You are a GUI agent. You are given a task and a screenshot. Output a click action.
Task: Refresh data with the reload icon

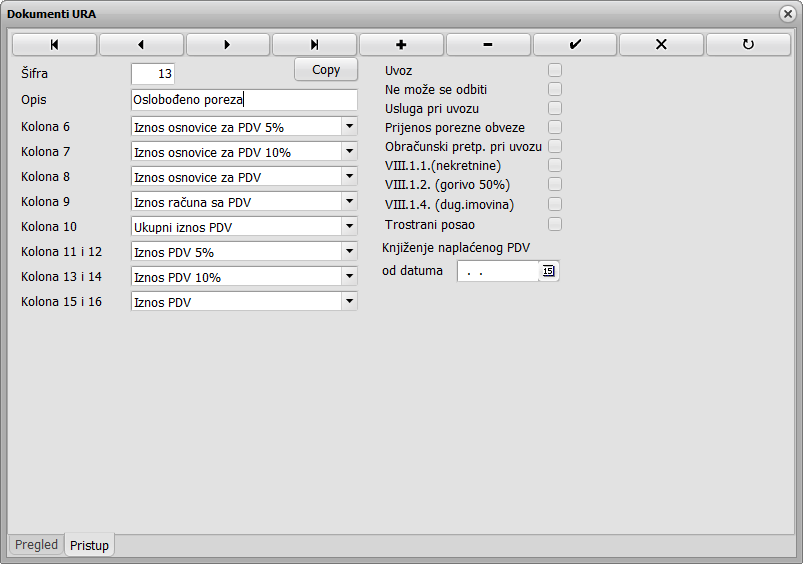click(x=748, y=45)
